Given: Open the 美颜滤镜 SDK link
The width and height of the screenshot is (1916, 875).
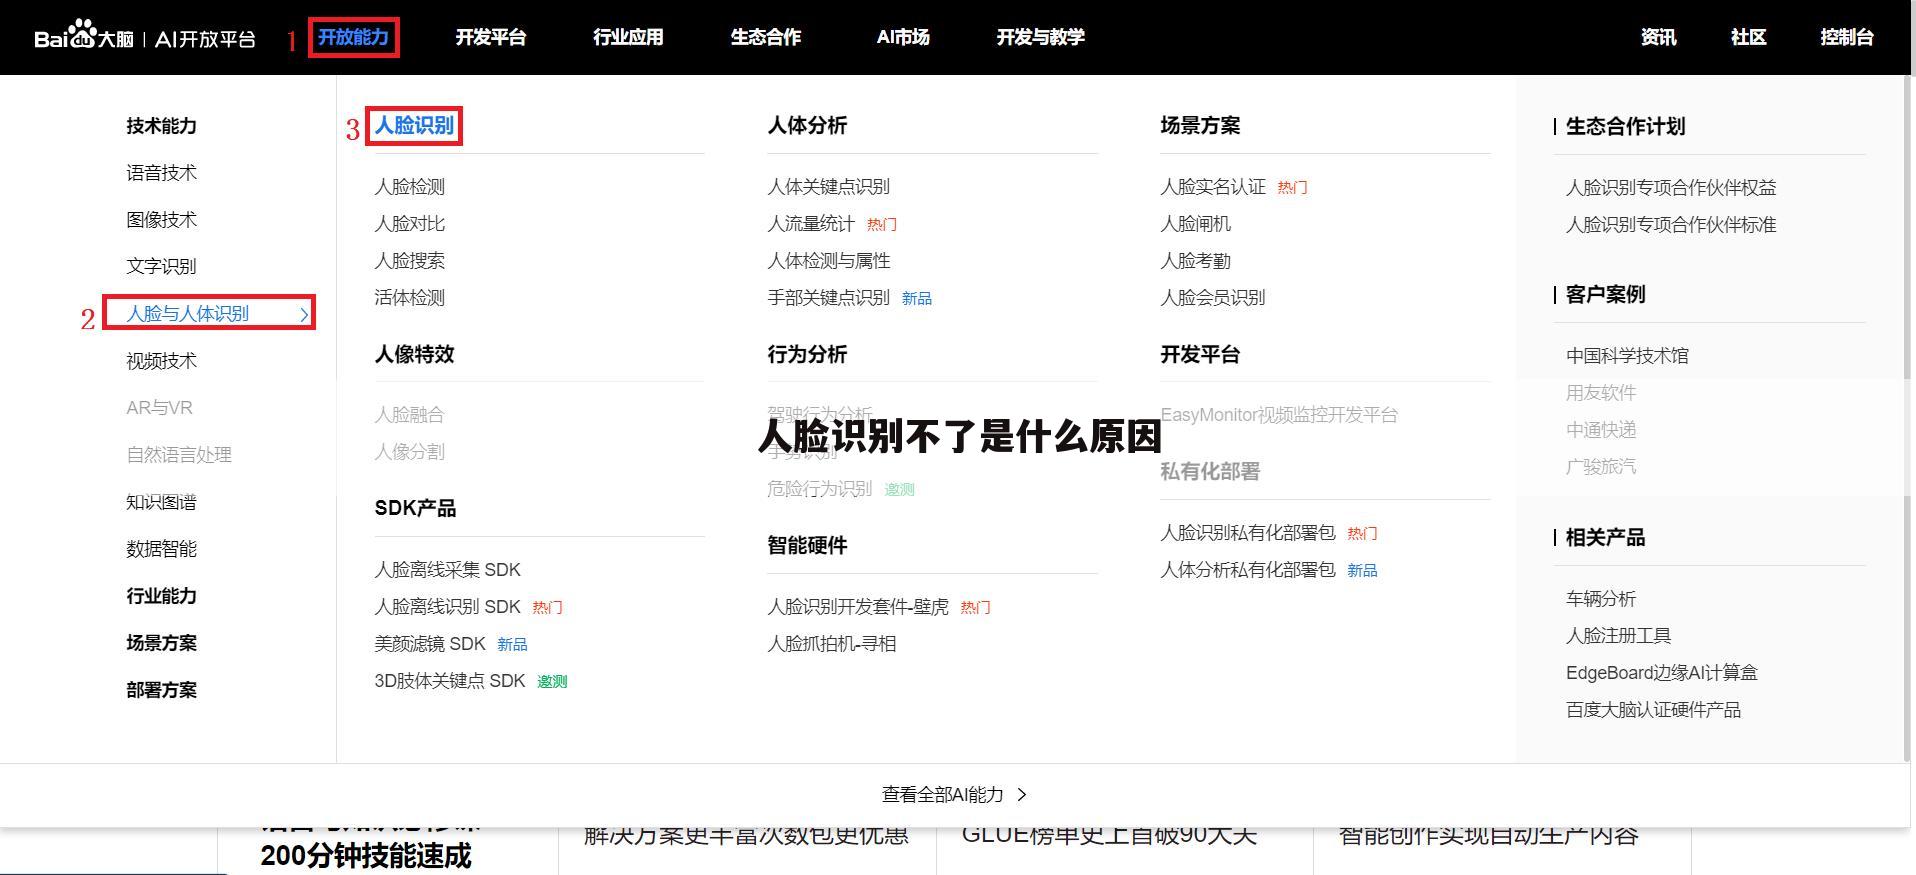Looking at the screenshot, I should coord(430,644).
